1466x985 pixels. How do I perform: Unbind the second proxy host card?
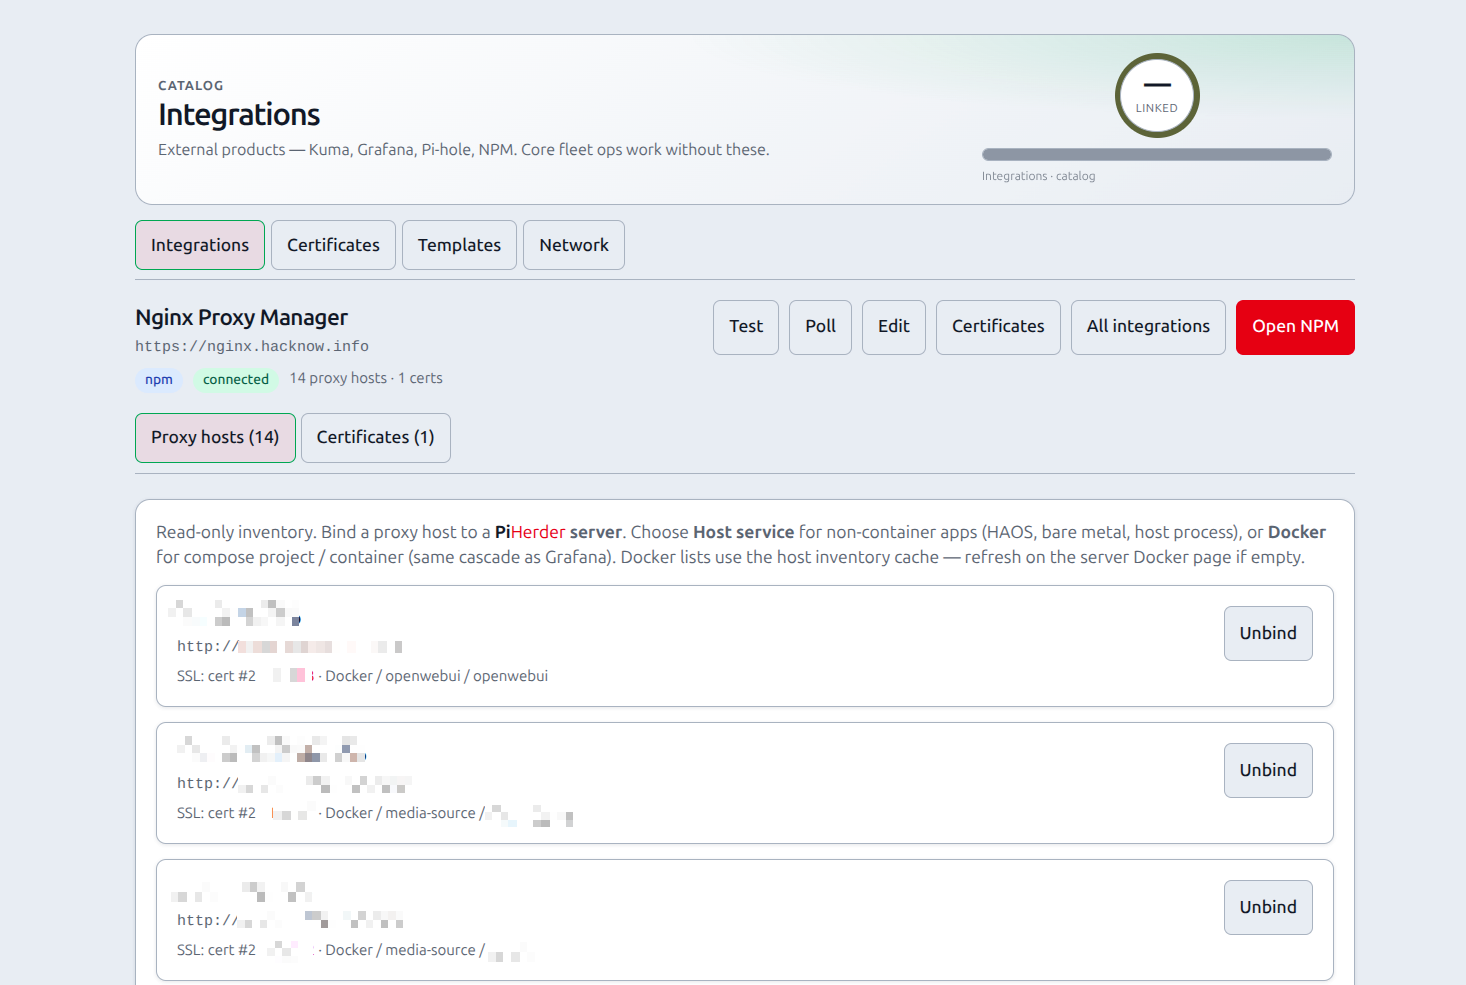click(1268, 770)
